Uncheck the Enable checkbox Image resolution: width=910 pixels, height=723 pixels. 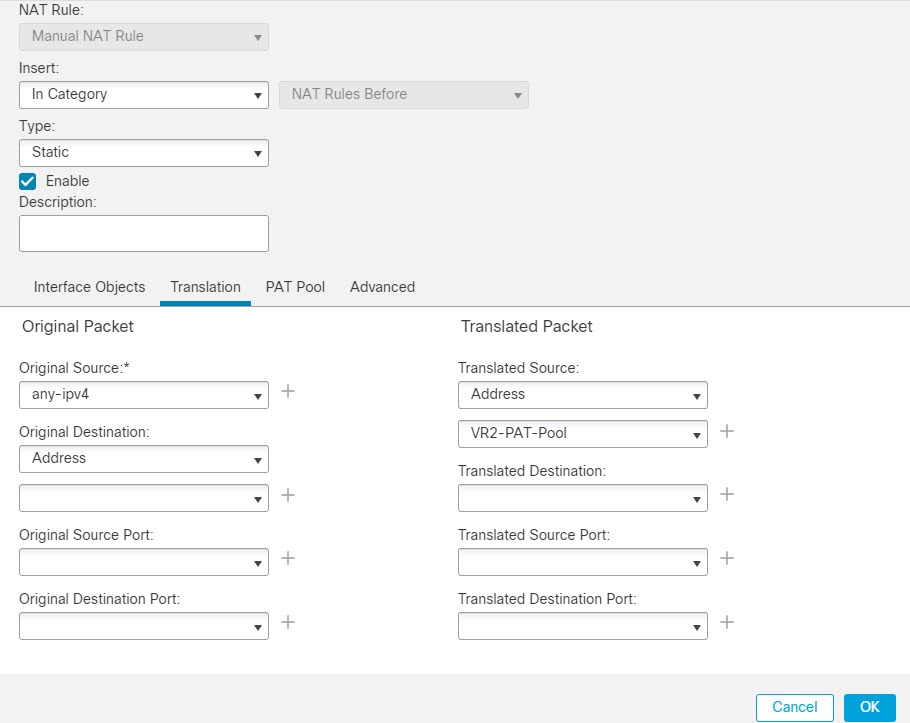tap(27, 181)
